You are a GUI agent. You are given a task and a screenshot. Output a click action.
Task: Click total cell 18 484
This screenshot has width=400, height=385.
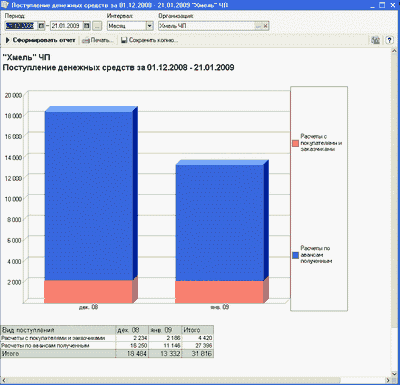pos(132,354)
